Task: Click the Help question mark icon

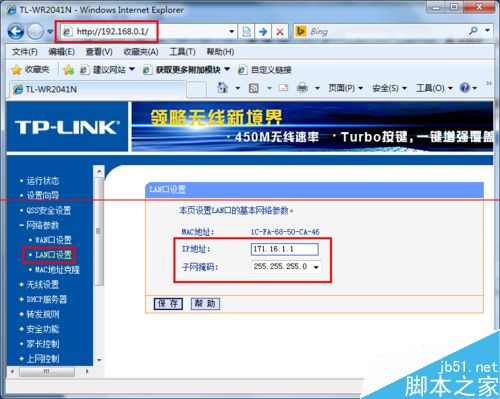Action: tap(465, 88)
